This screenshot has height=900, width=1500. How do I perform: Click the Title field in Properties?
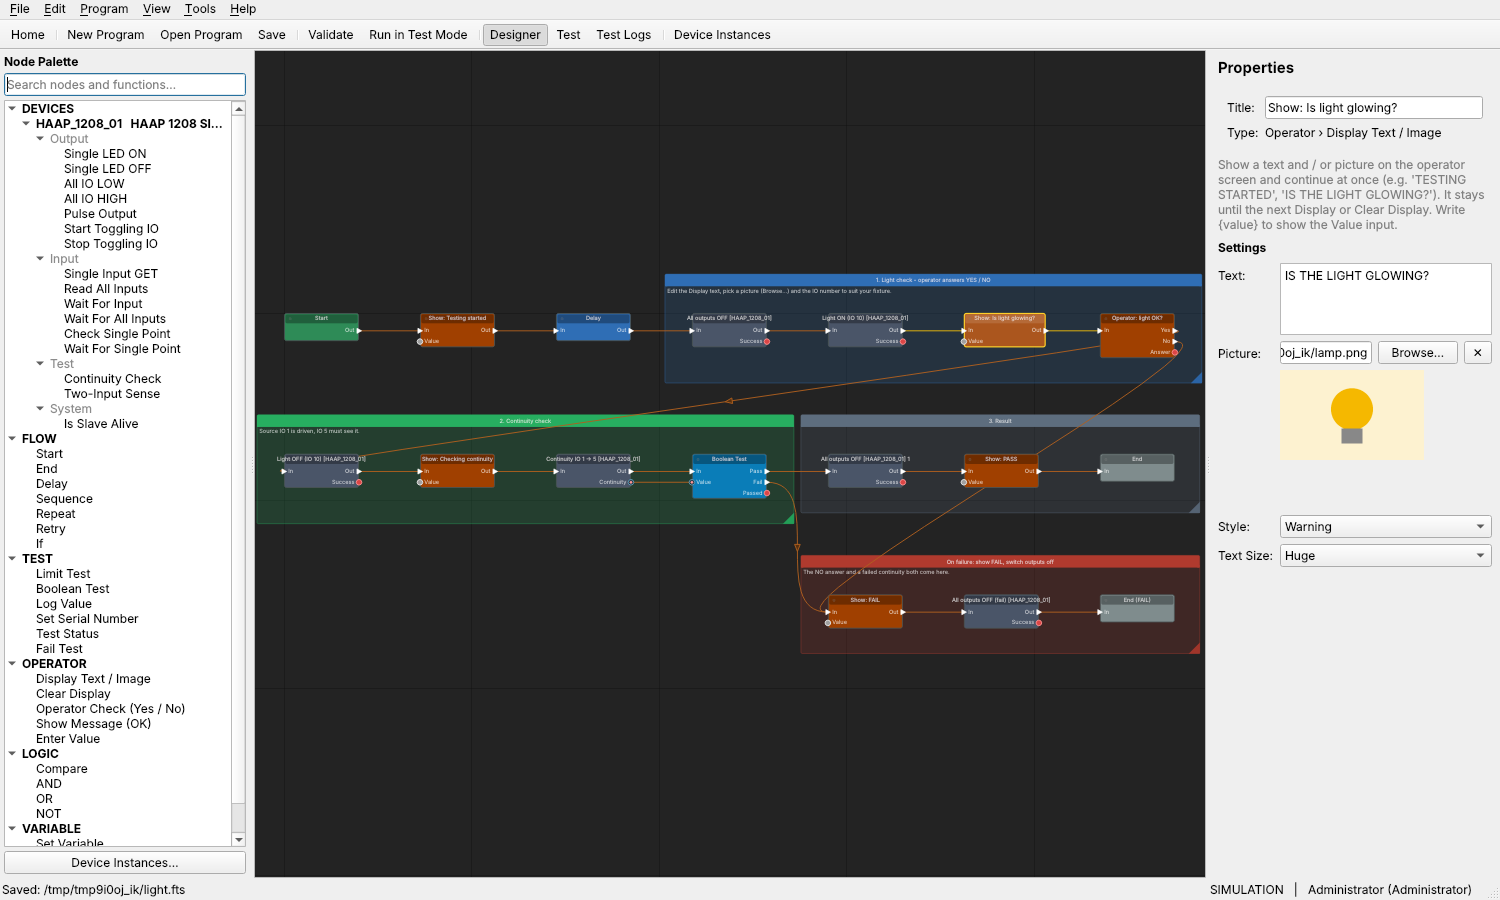pos(1373,108)
